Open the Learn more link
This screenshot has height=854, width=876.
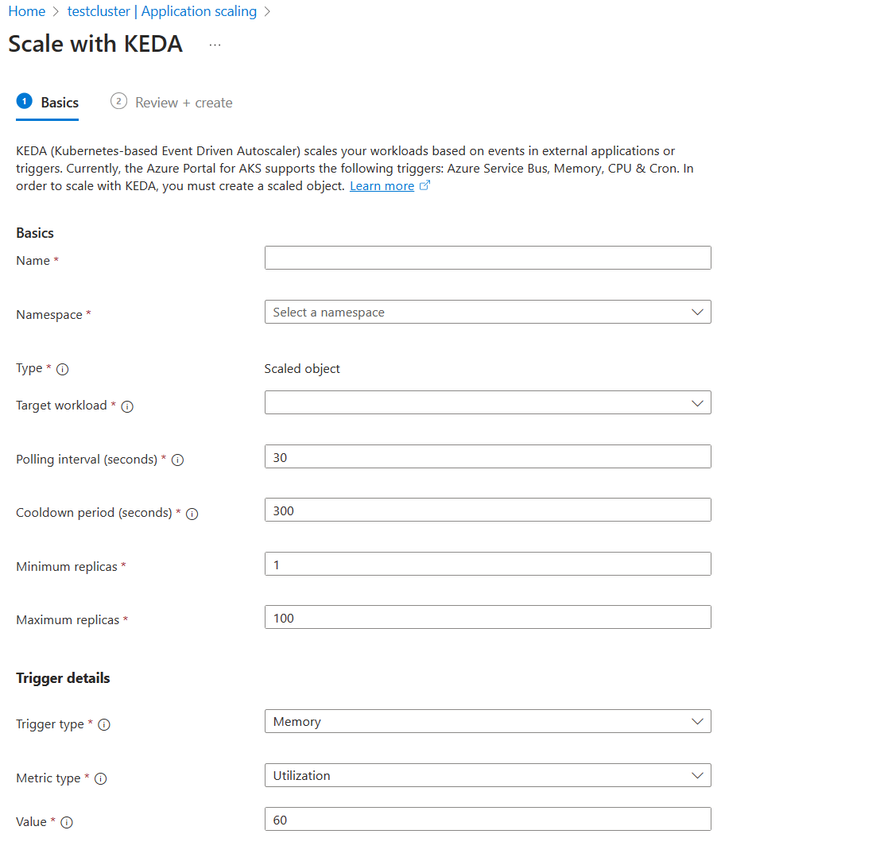pos(382,186)
